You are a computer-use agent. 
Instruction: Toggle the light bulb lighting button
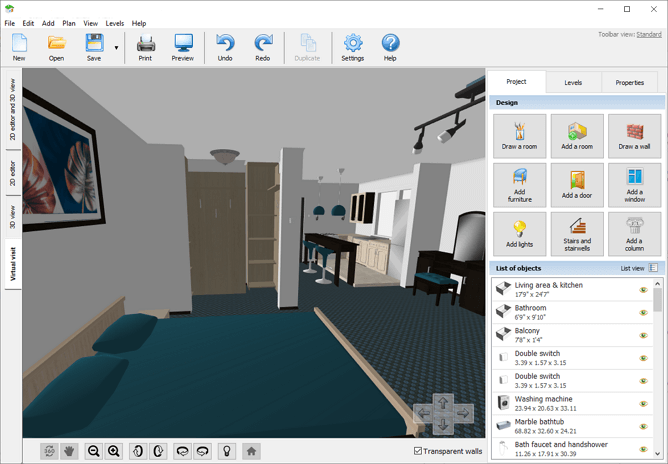click(x=227, y=451)
